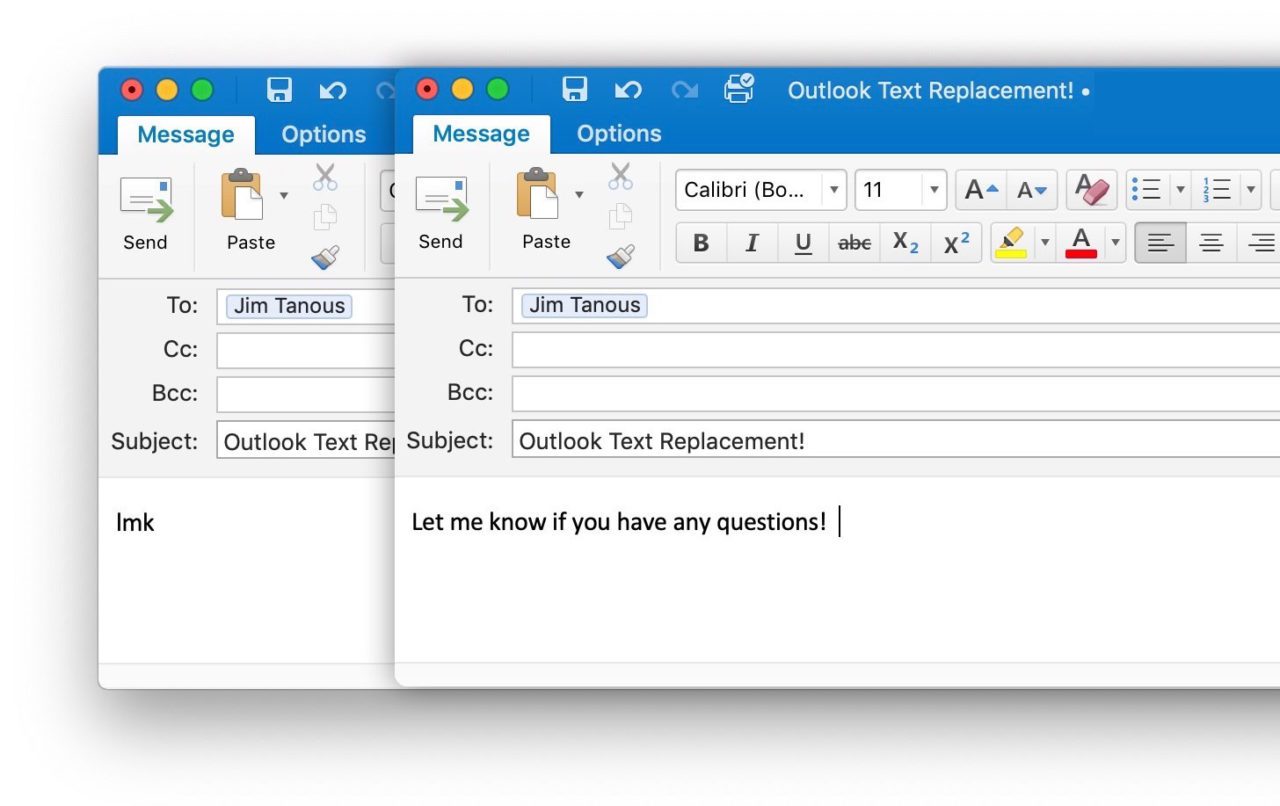Click the Save disk icon in front window title bar

click(575, 89)
